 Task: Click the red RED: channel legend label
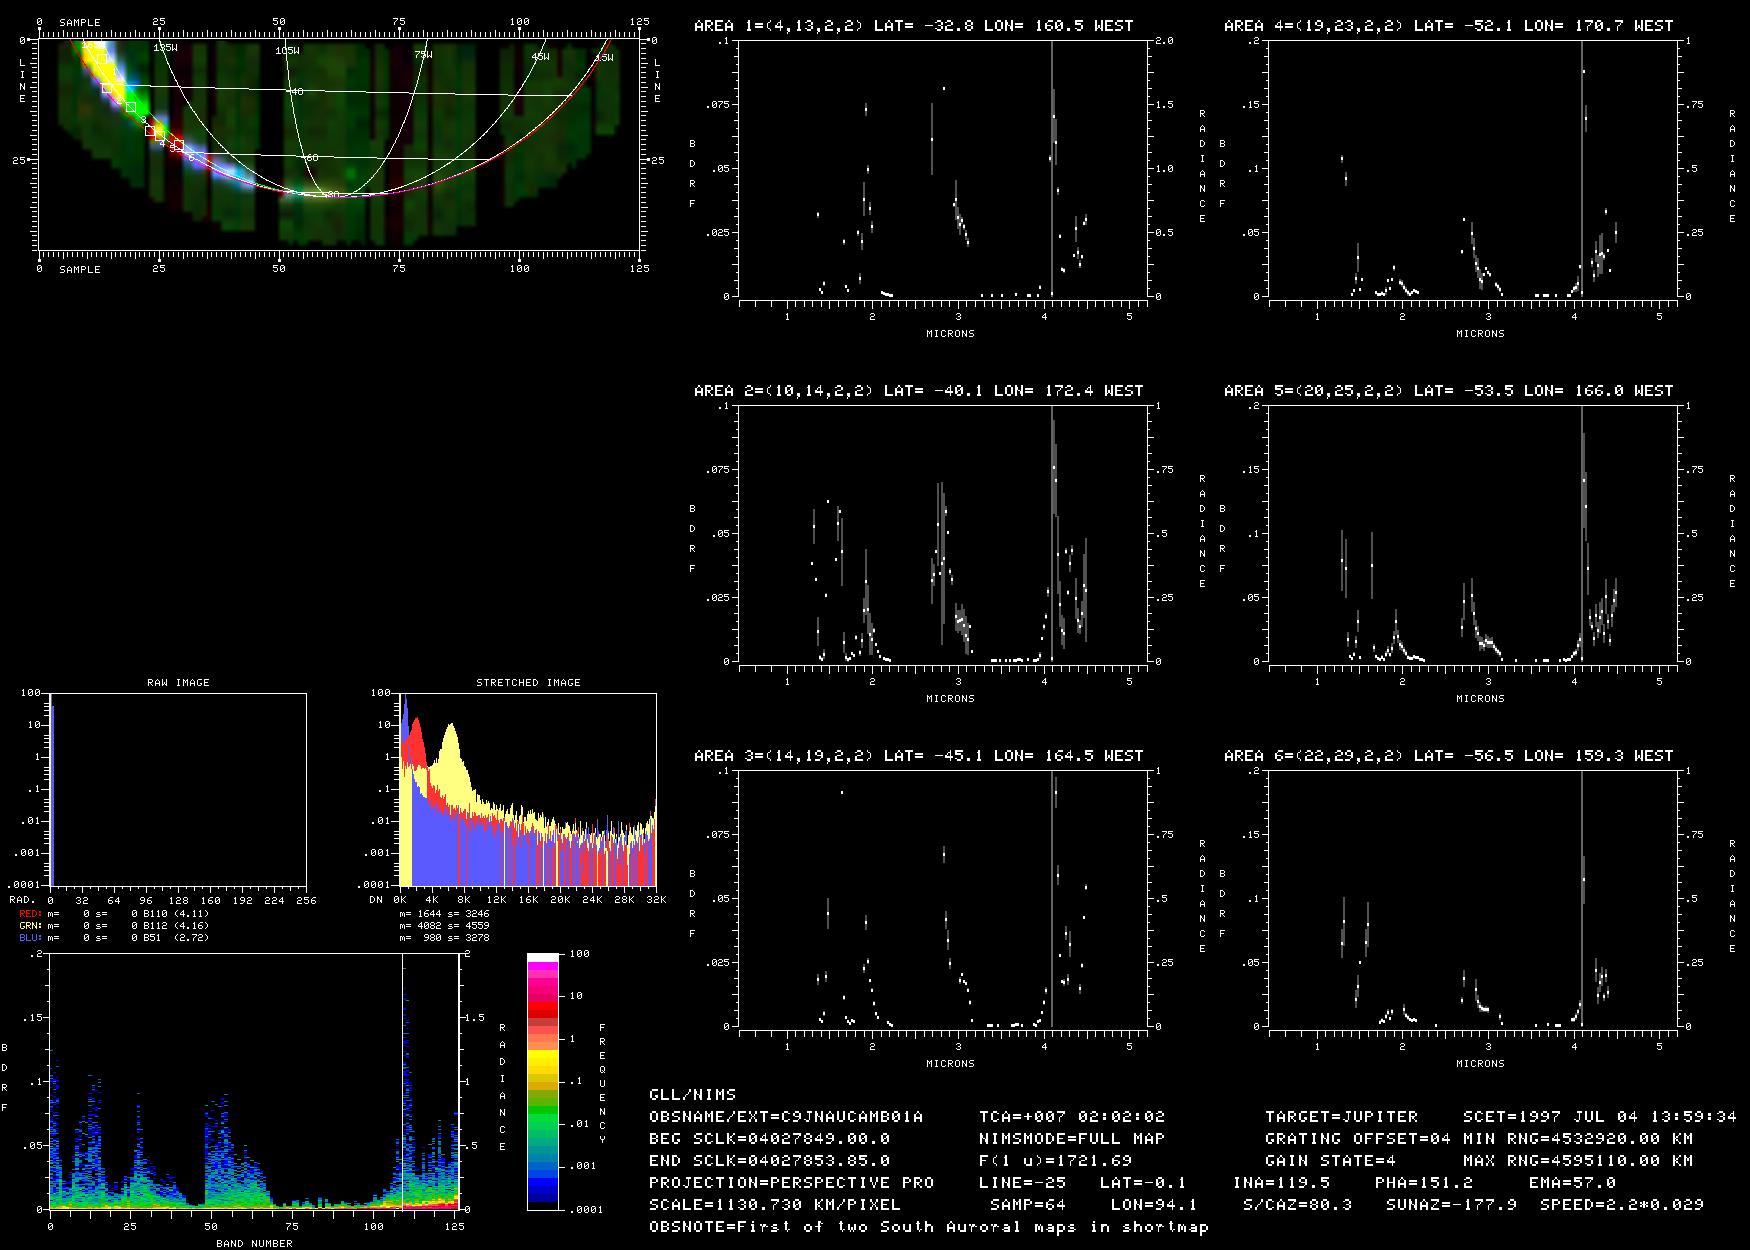[30, 914]
